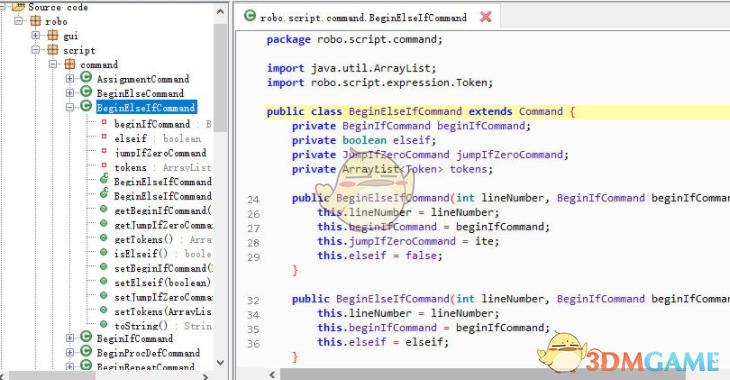Click the getBeginIfCommand method icon

tap(104, 209)
